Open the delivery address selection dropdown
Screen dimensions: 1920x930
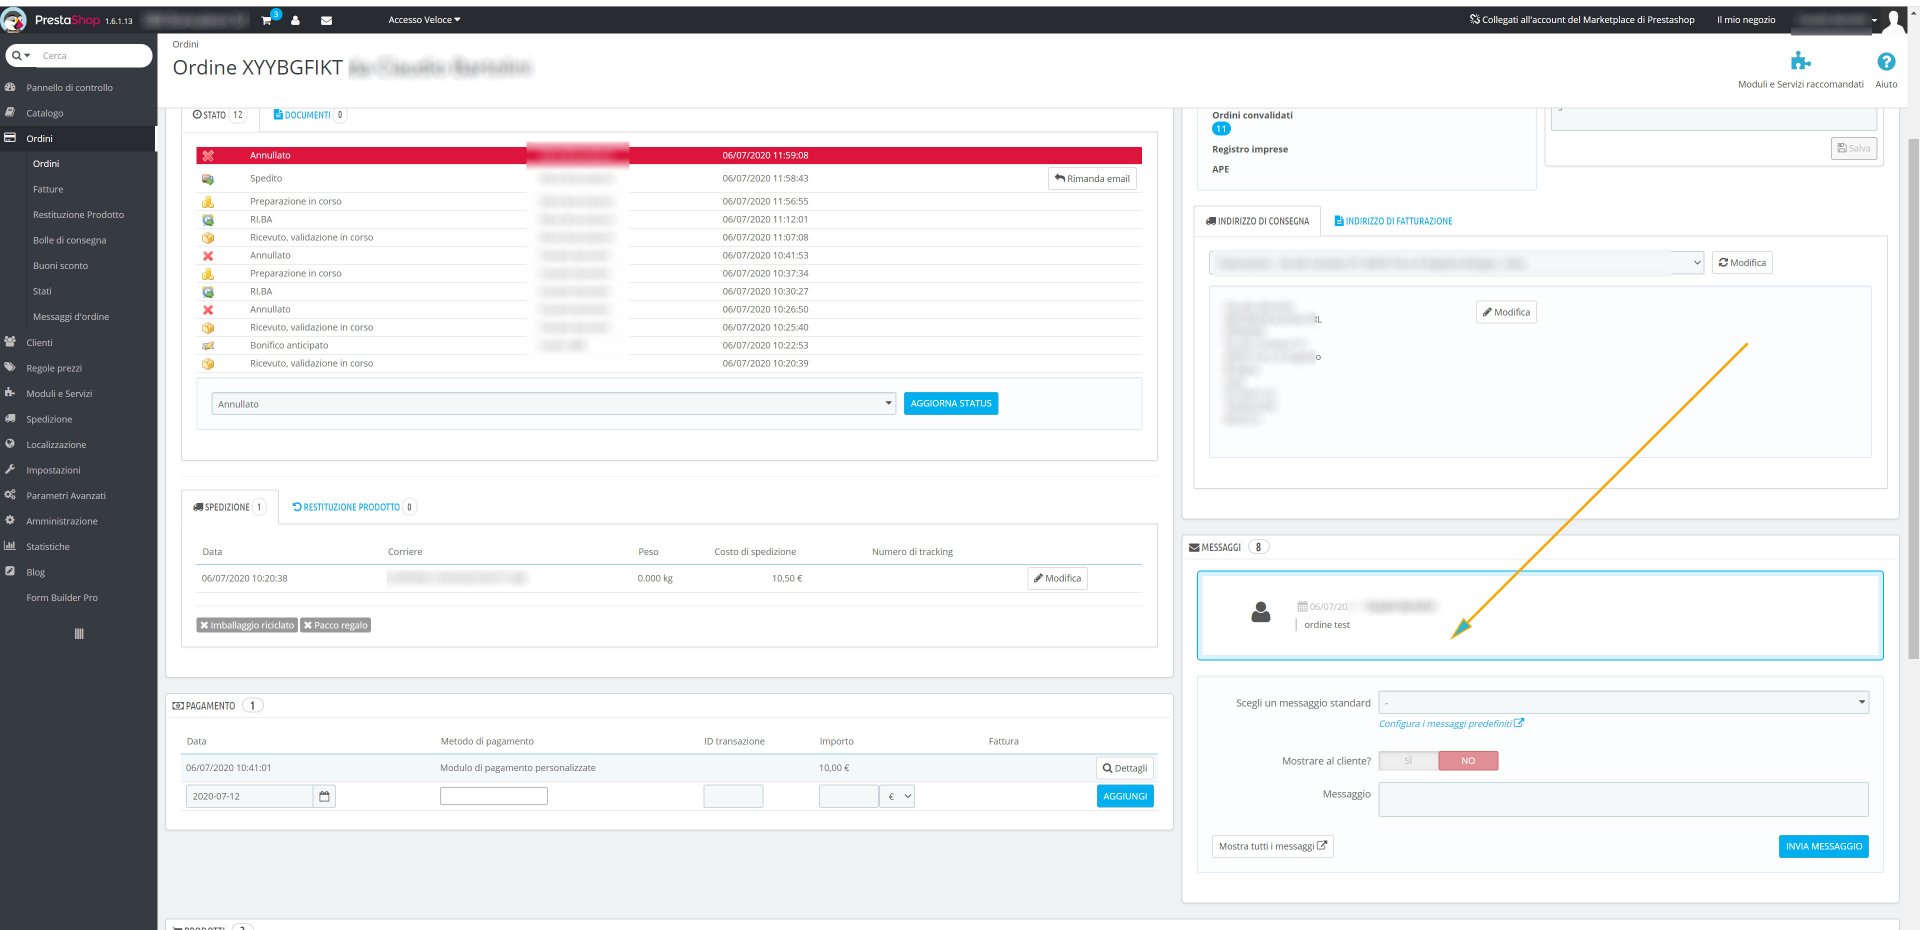coord(1456,263)
